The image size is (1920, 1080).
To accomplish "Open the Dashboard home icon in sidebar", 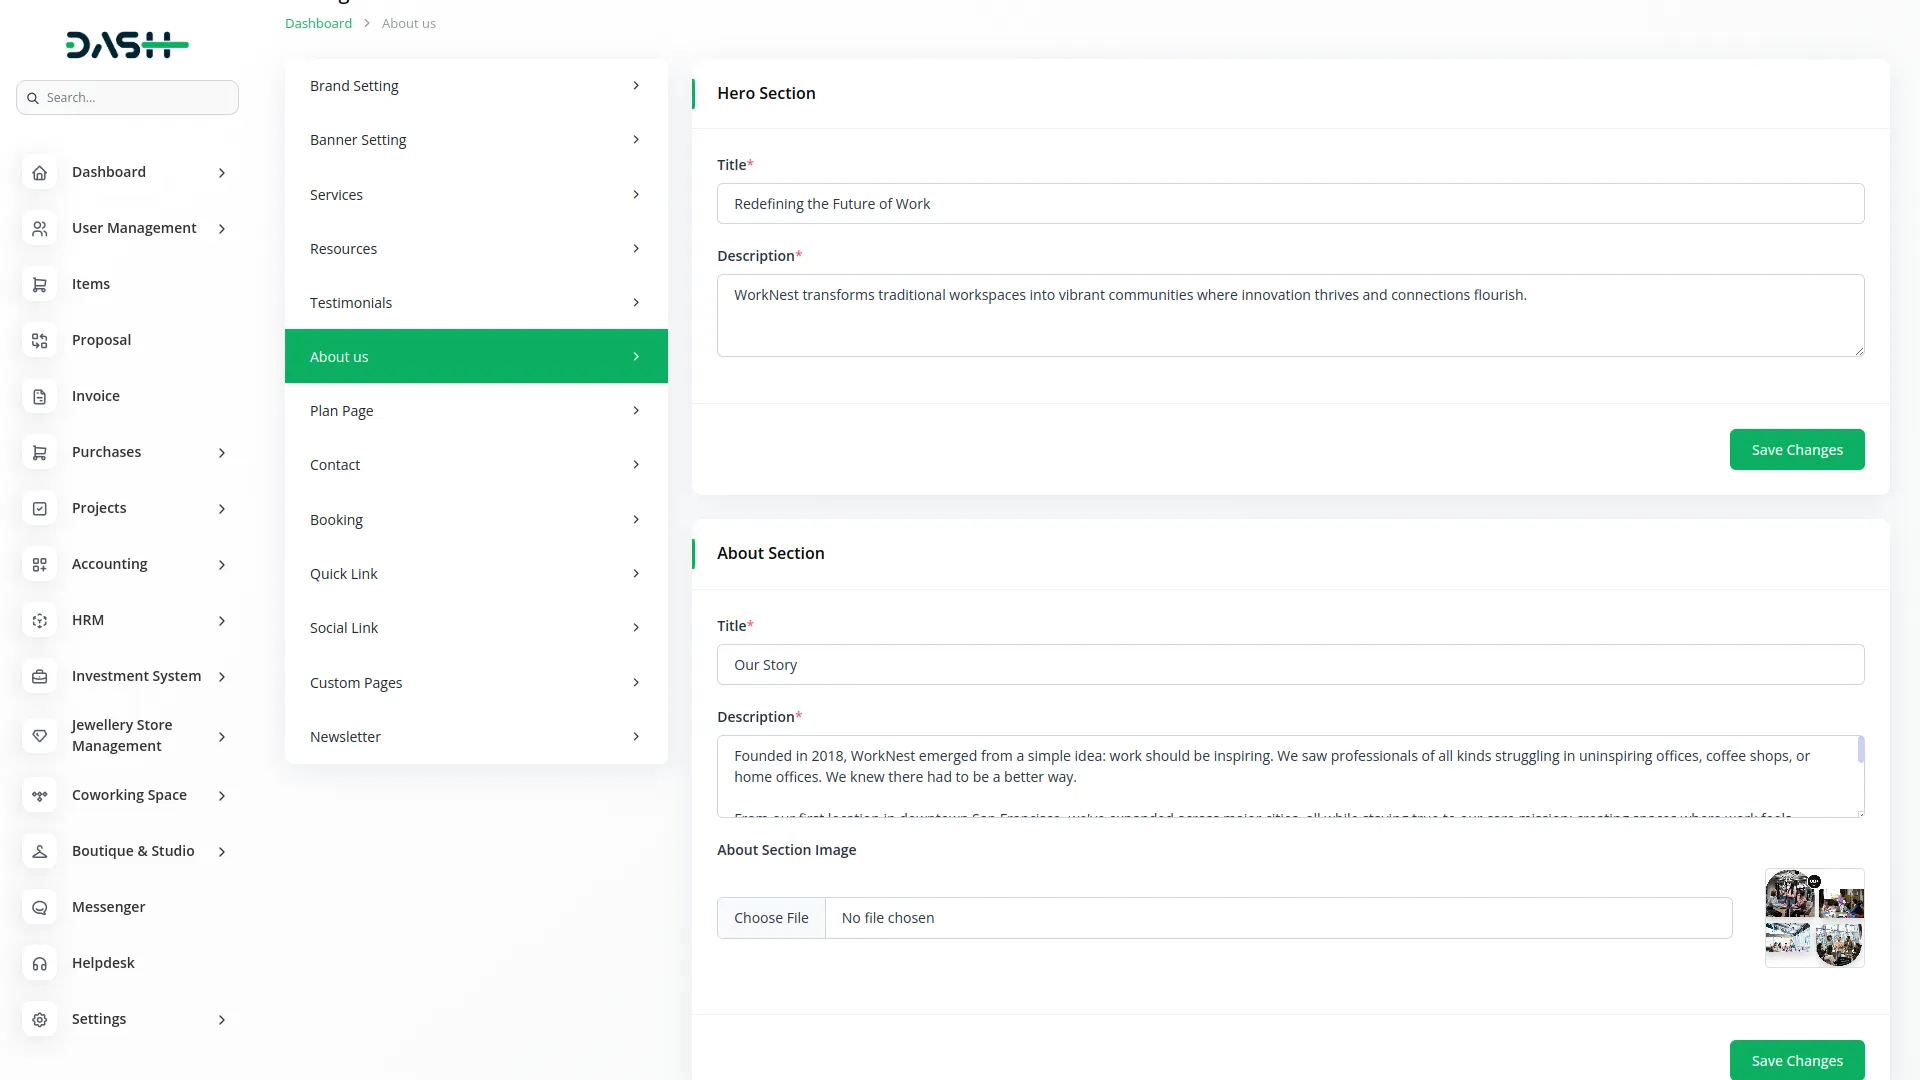I will click(39, 172).
